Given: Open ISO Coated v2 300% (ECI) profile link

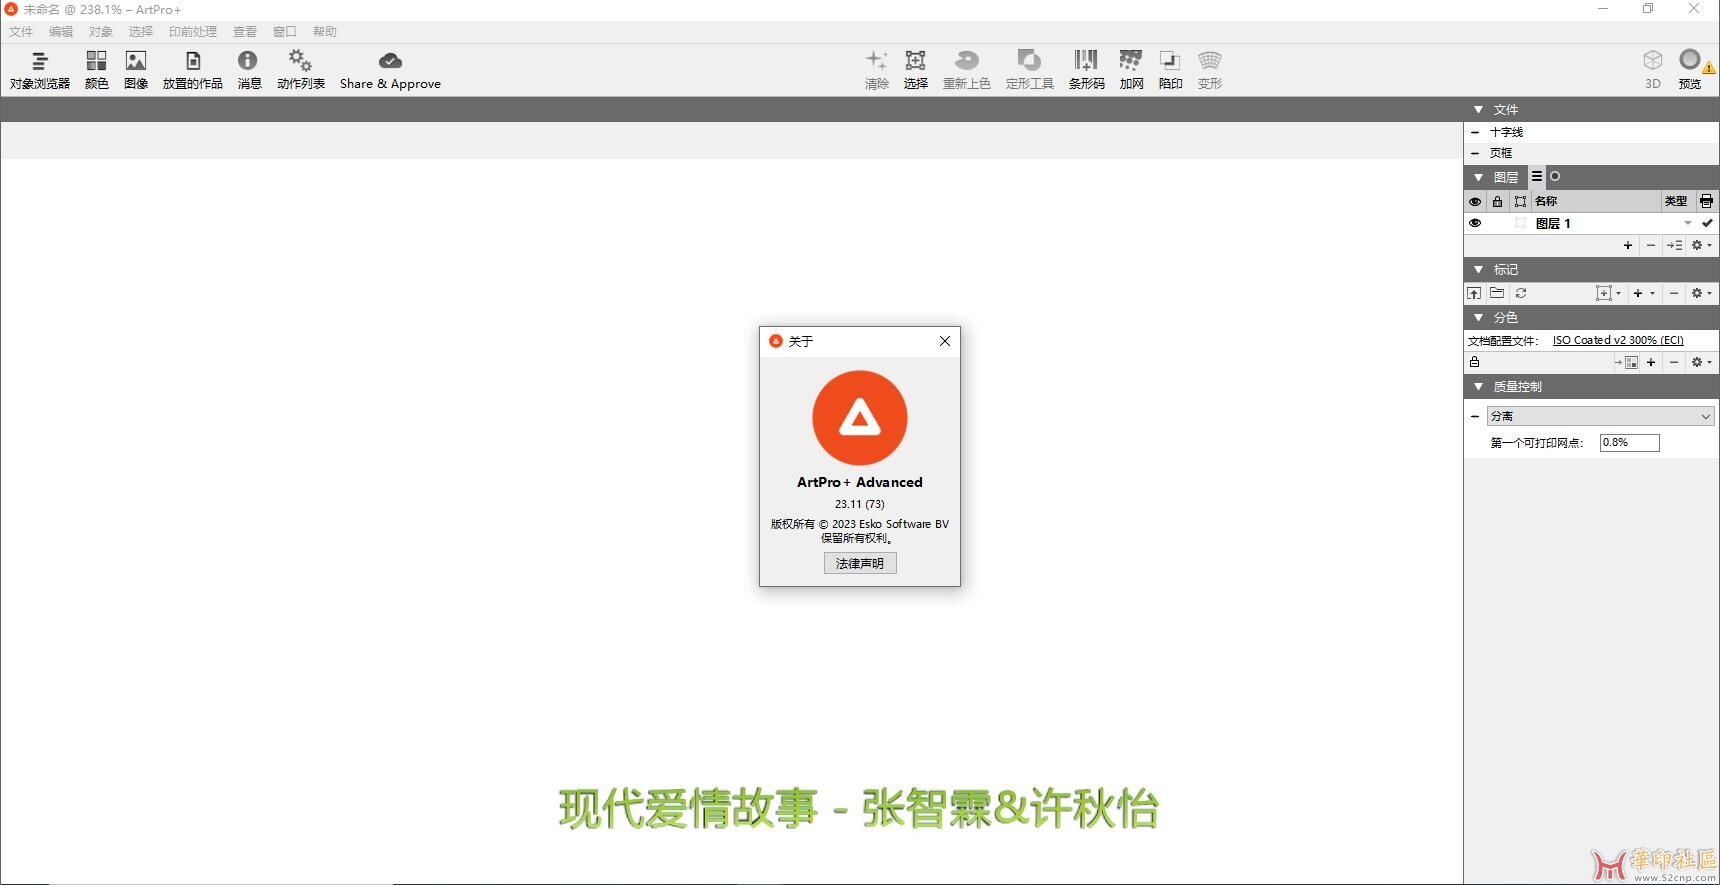Looking at the screenshot, I should [x=1618, y=340].
